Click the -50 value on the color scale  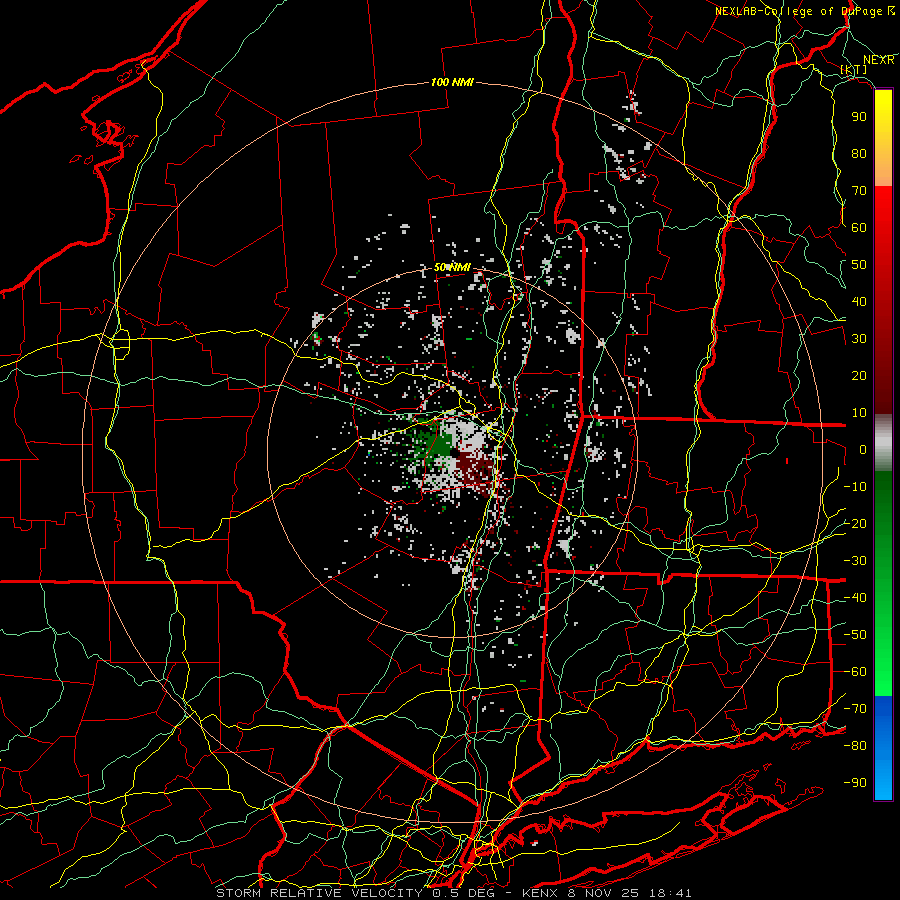855,634
